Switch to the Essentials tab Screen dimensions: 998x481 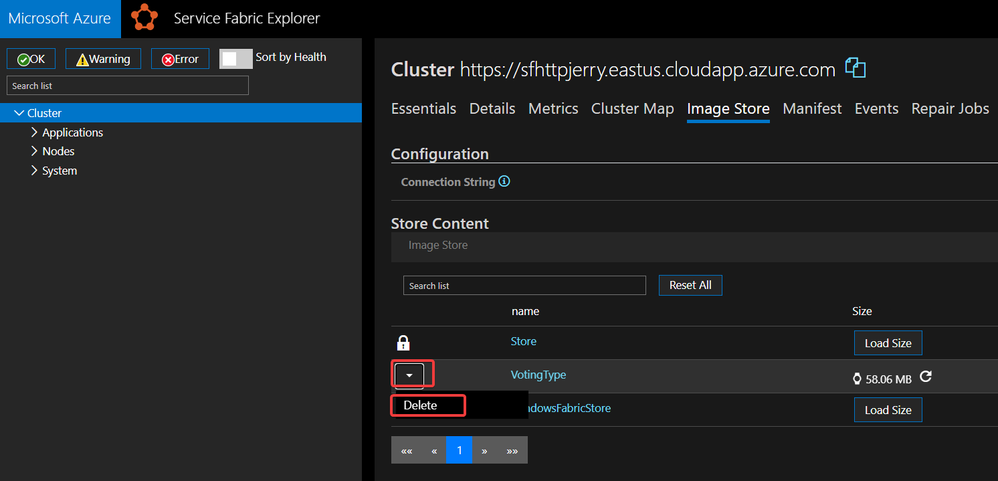click(x=423, y=109)
